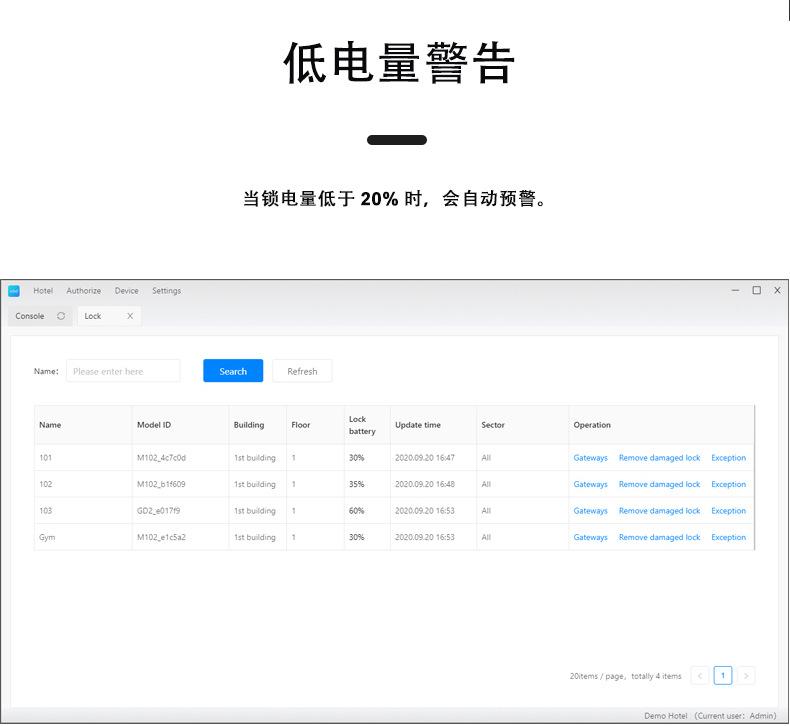790x726 pixels.
Task: Go to the previous page arrow
Action: [700, 676]
